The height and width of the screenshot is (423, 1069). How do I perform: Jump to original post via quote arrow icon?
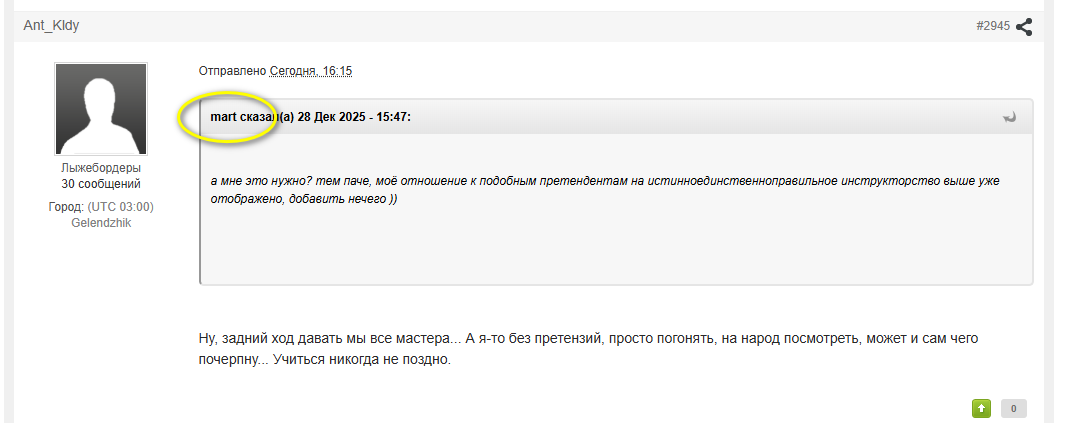[1010, 117]
